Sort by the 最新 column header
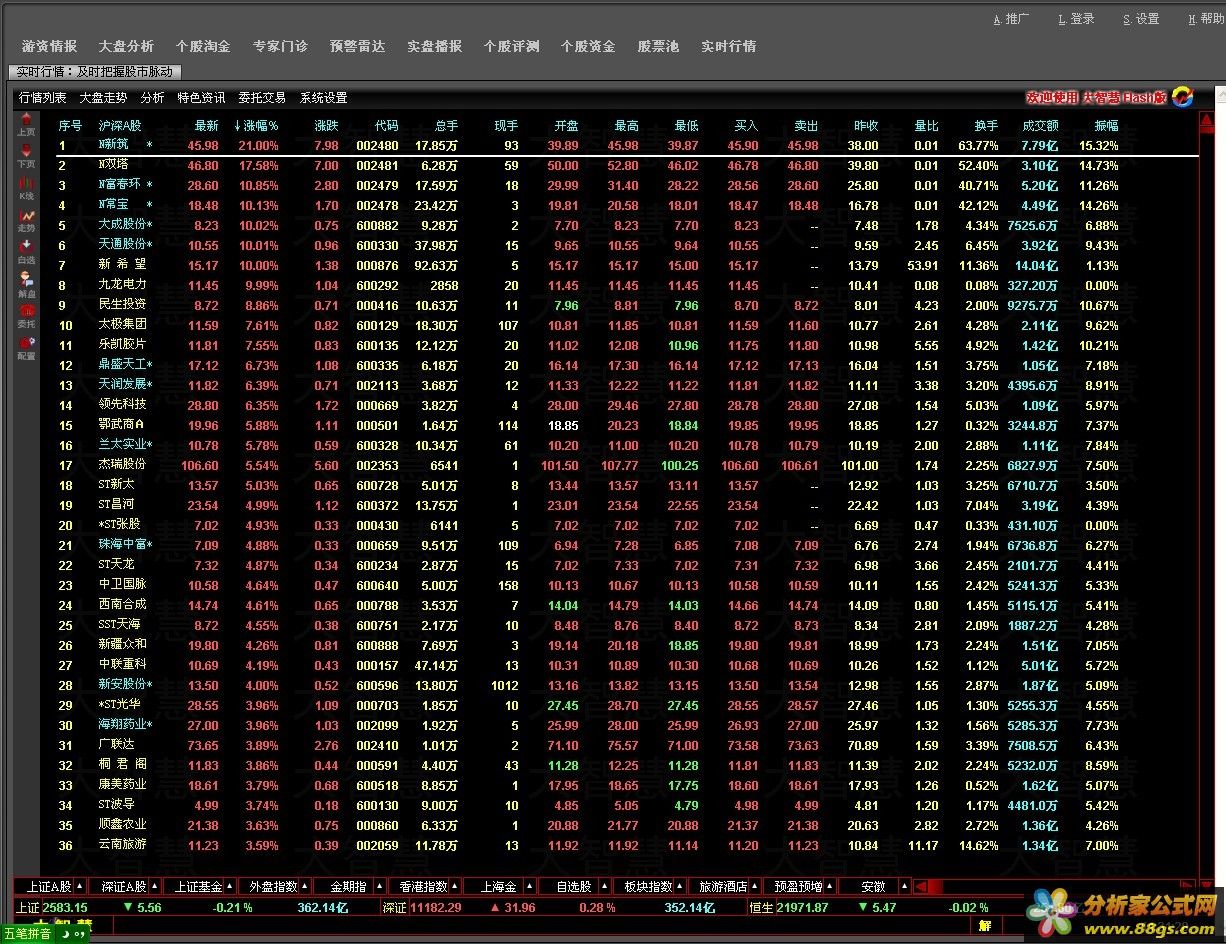 pyautogui.click(x=206, y=126)
